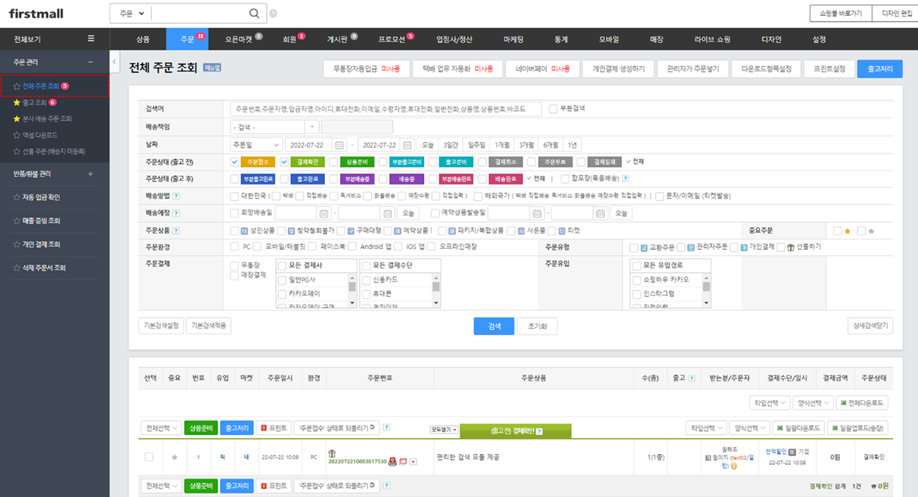Viewport: 918px width, 497px height.
Task: Check the PC order environment checkbox
Action: 234,247
